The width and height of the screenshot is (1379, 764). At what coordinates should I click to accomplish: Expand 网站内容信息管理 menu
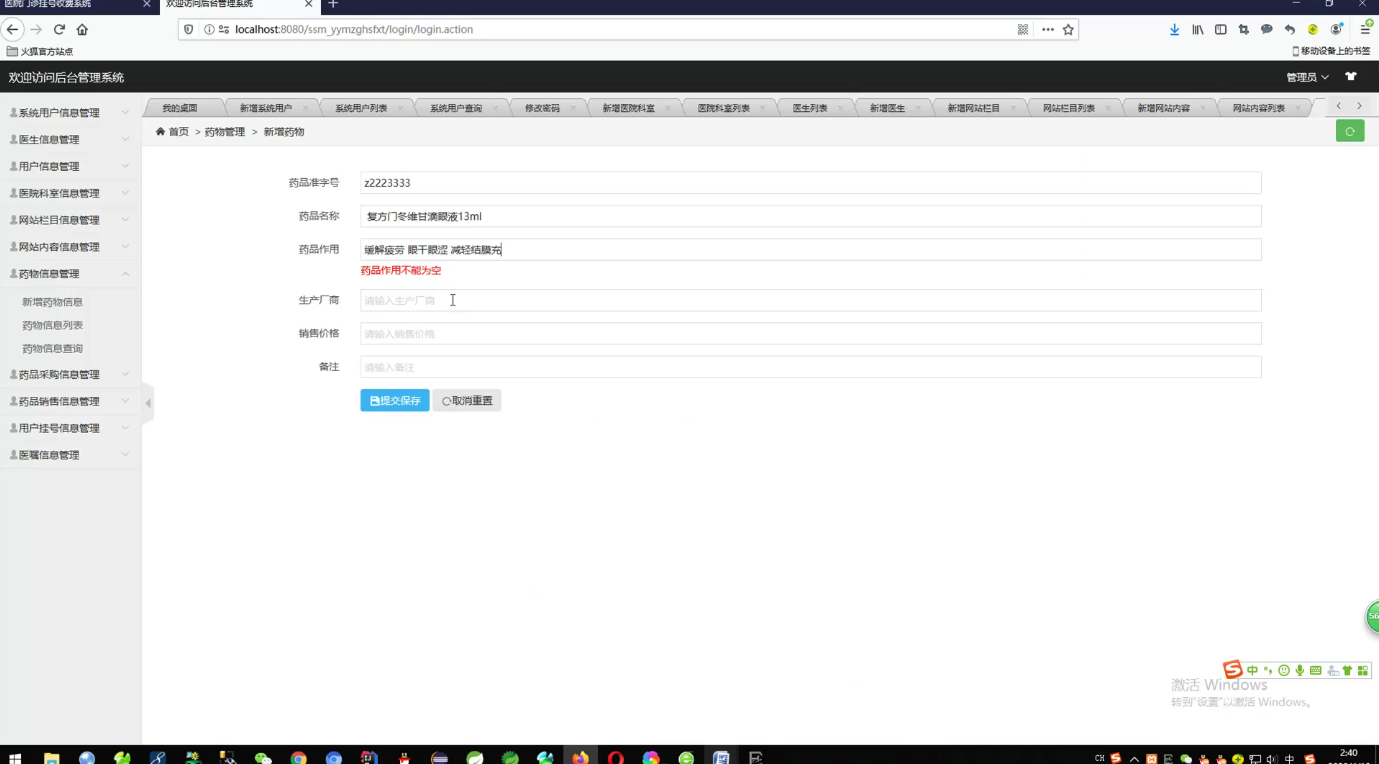pos(70,247)
